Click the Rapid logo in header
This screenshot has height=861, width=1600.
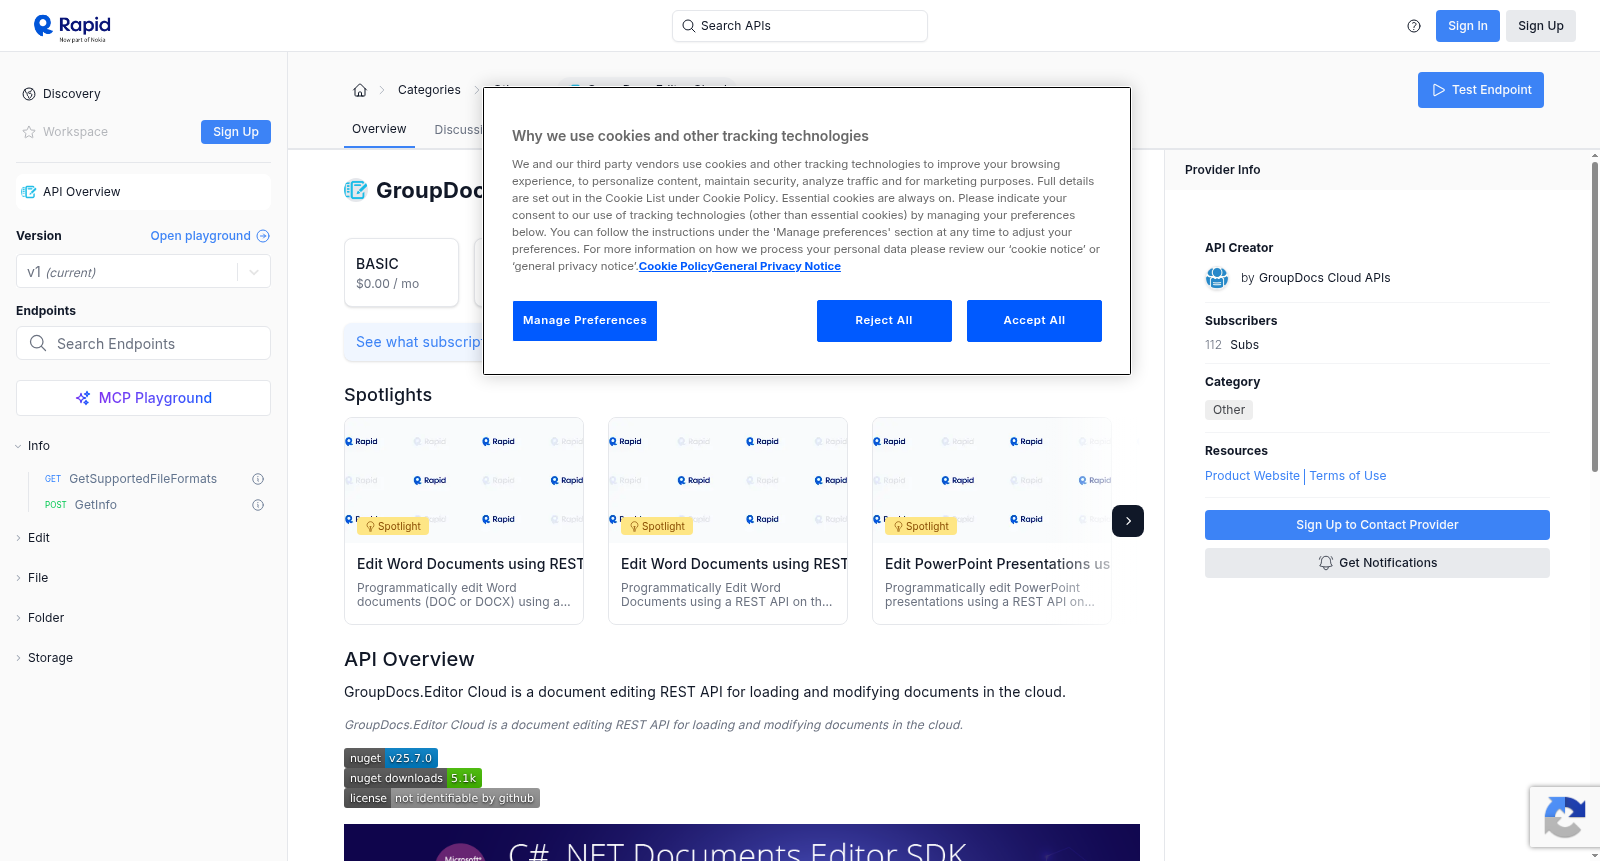tap(72, 27)
